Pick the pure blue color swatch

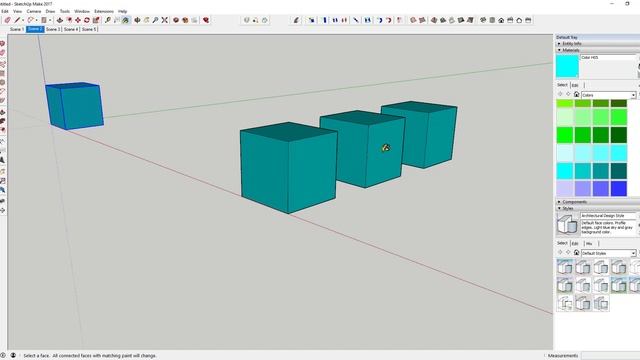(619, 189)
